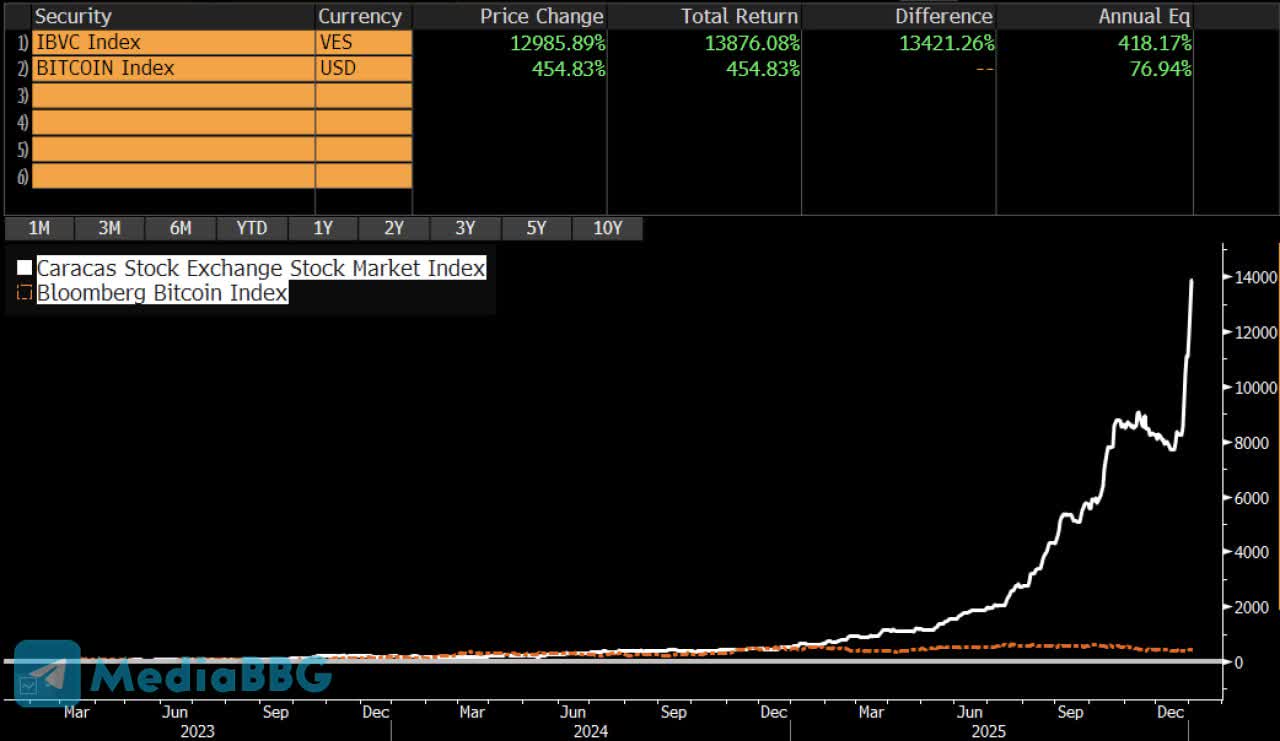Viewport: 1280px width, 741px height.
Task: Choose the 5Y period button
Action: pyautogui.click(x=536, y=228)
